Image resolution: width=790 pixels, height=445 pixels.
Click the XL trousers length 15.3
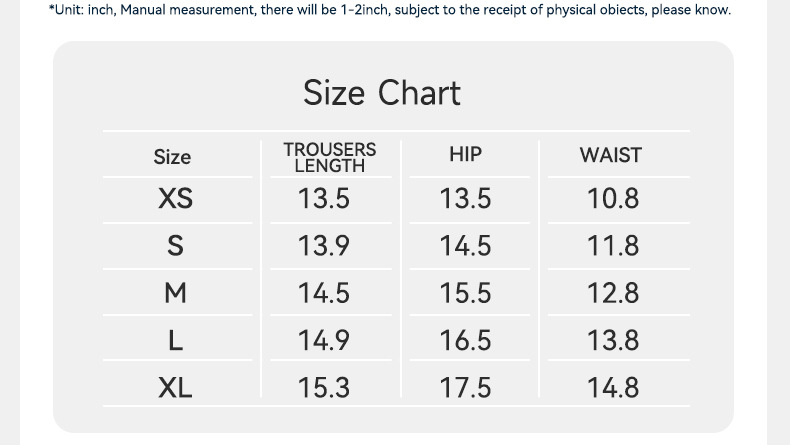point(324,388)
